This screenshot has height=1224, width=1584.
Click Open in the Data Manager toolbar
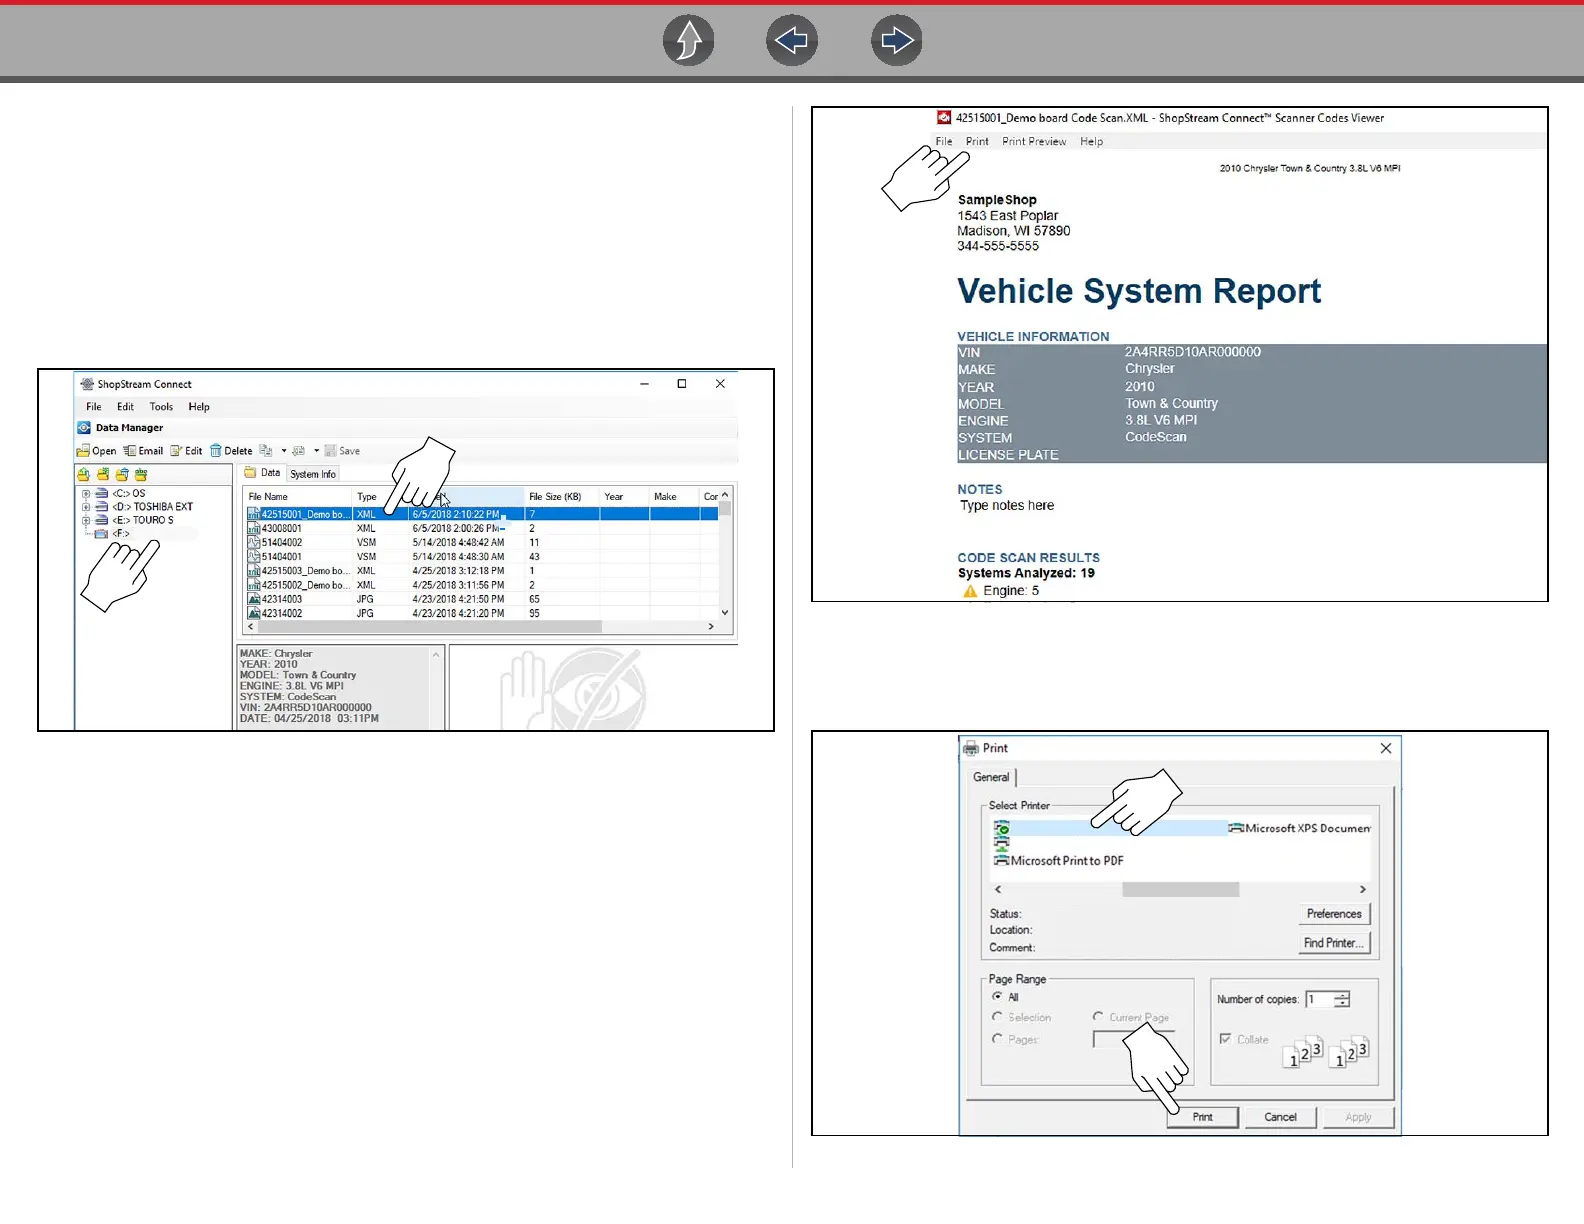[97, 451]
